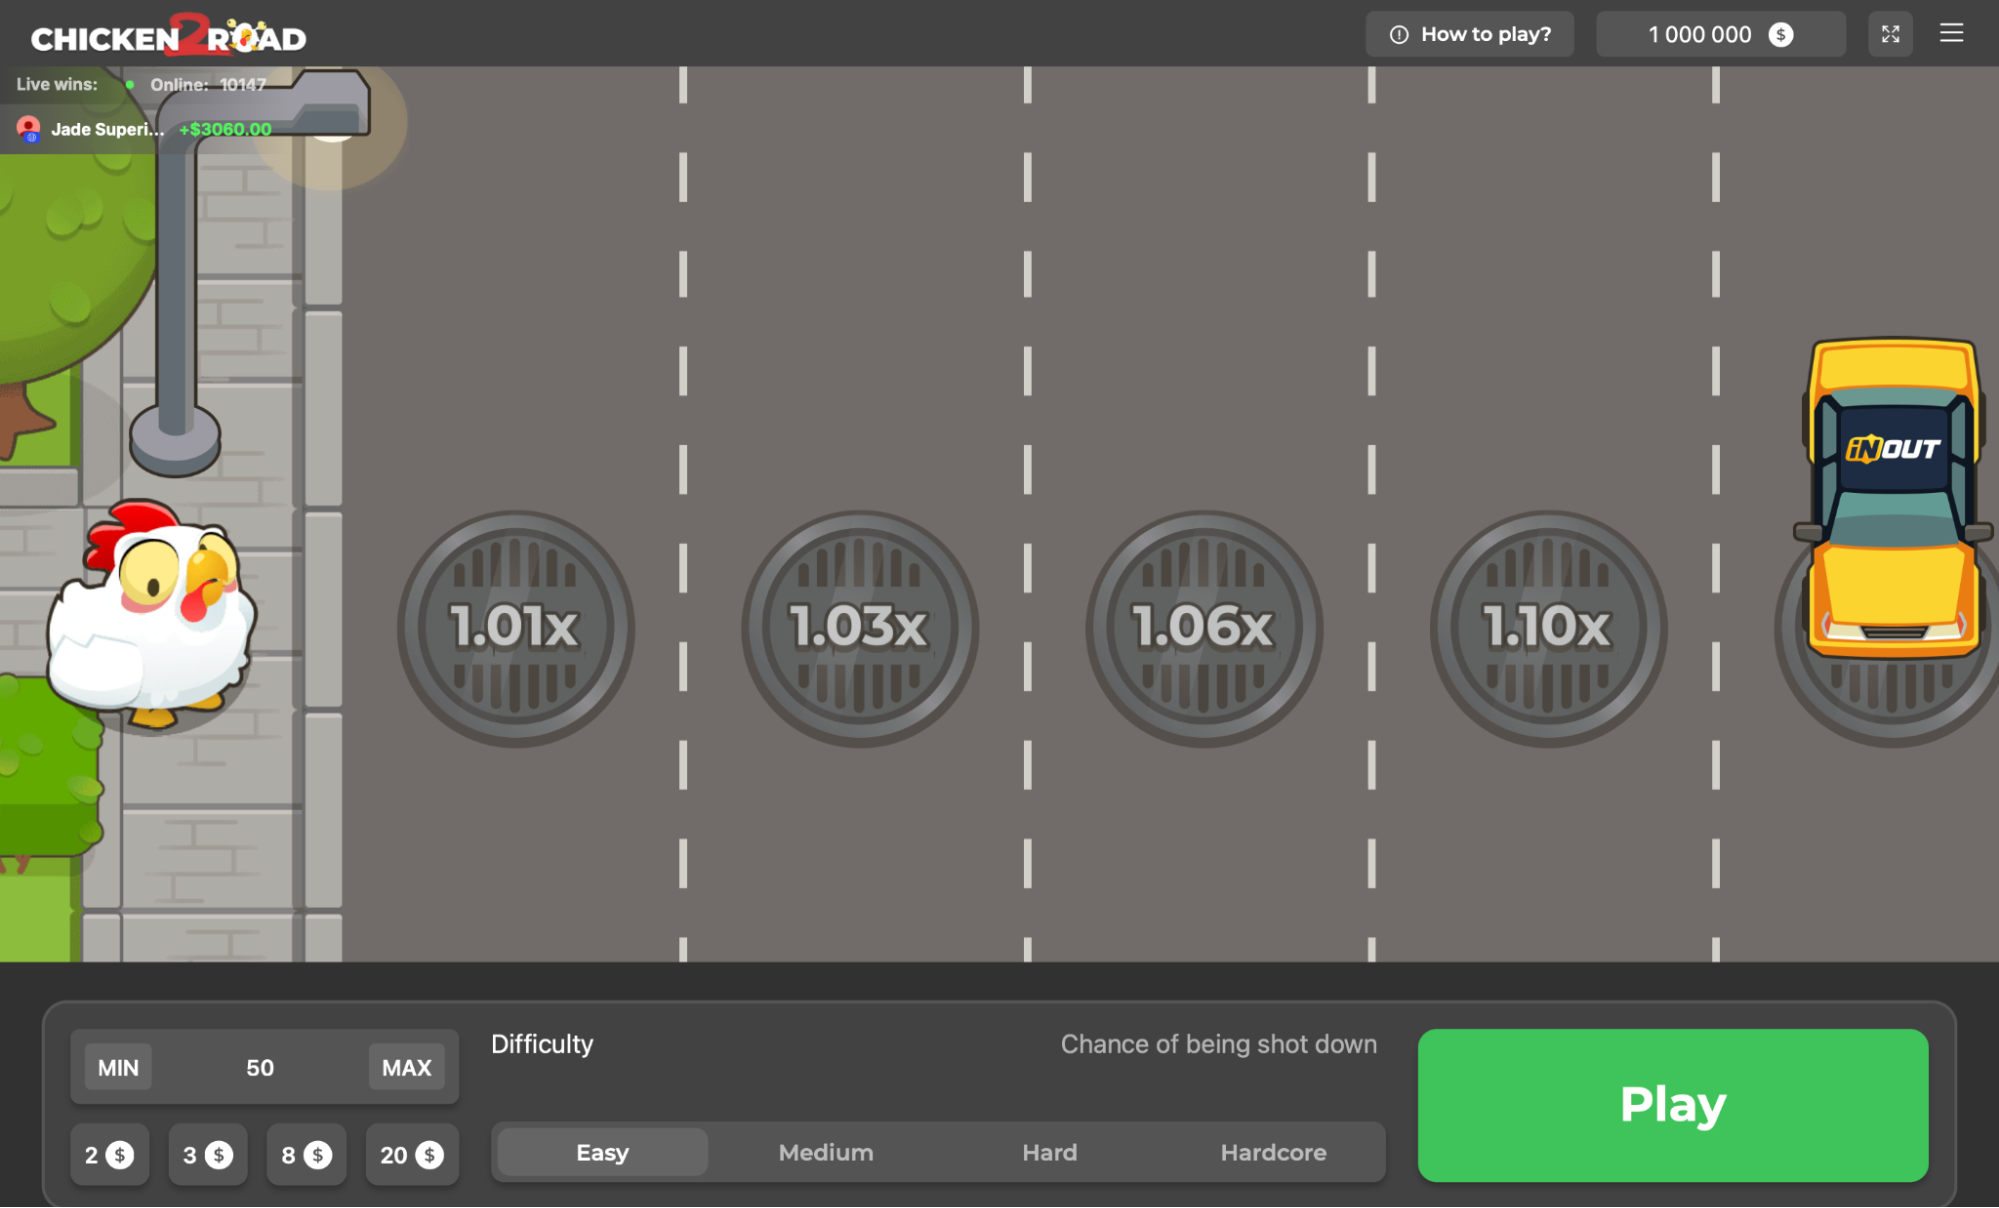The height and width of the screenshot is (1208, 1999).
Task: Click the bet amount field showing 50
Action: coord(260,1067)
